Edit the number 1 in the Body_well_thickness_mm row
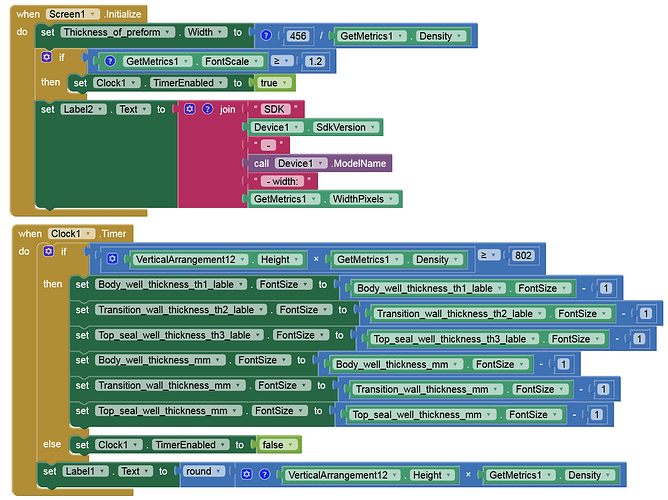Screen dimensions: 668x500 pos(563,365)
